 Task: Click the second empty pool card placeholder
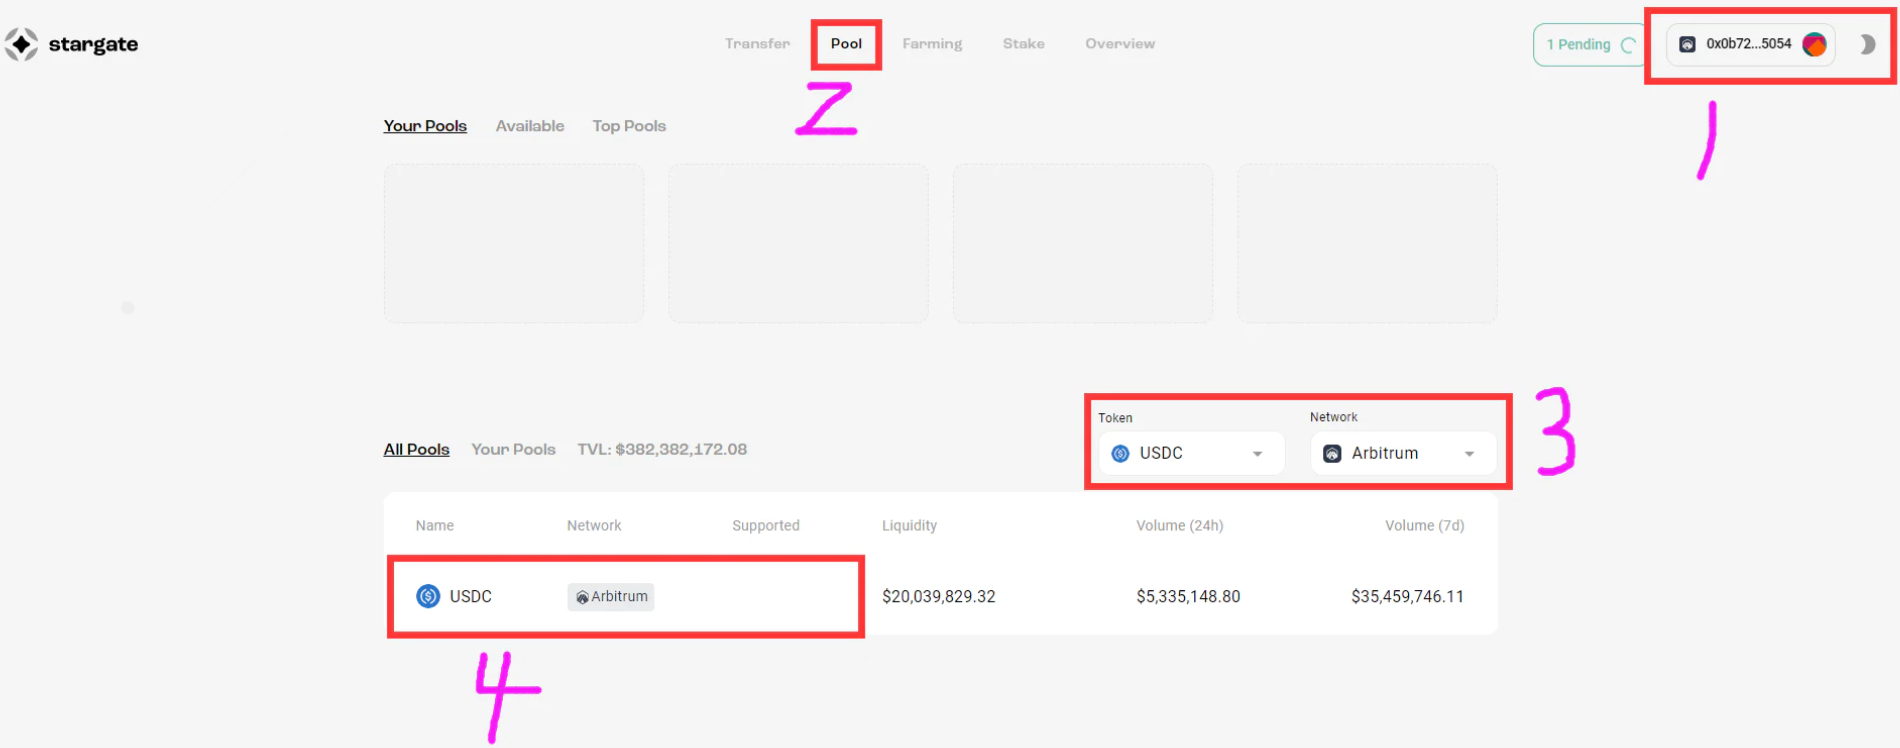click(x=798, y=244)
